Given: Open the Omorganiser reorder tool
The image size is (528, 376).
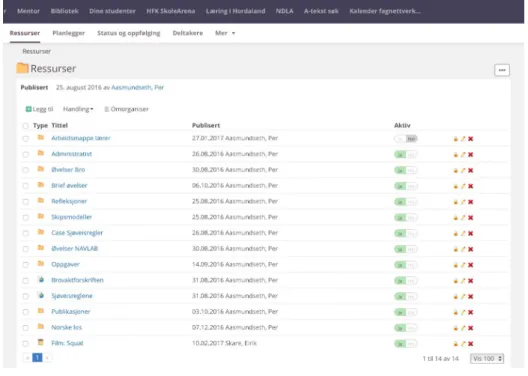Looking at the screenshot, I should (126, 109).
